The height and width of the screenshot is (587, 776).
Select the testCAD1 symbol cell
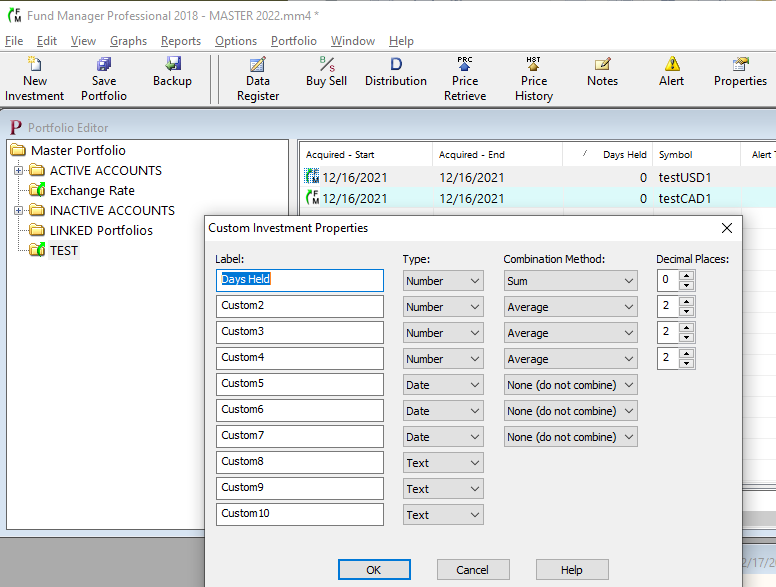[x=684, y=198]
